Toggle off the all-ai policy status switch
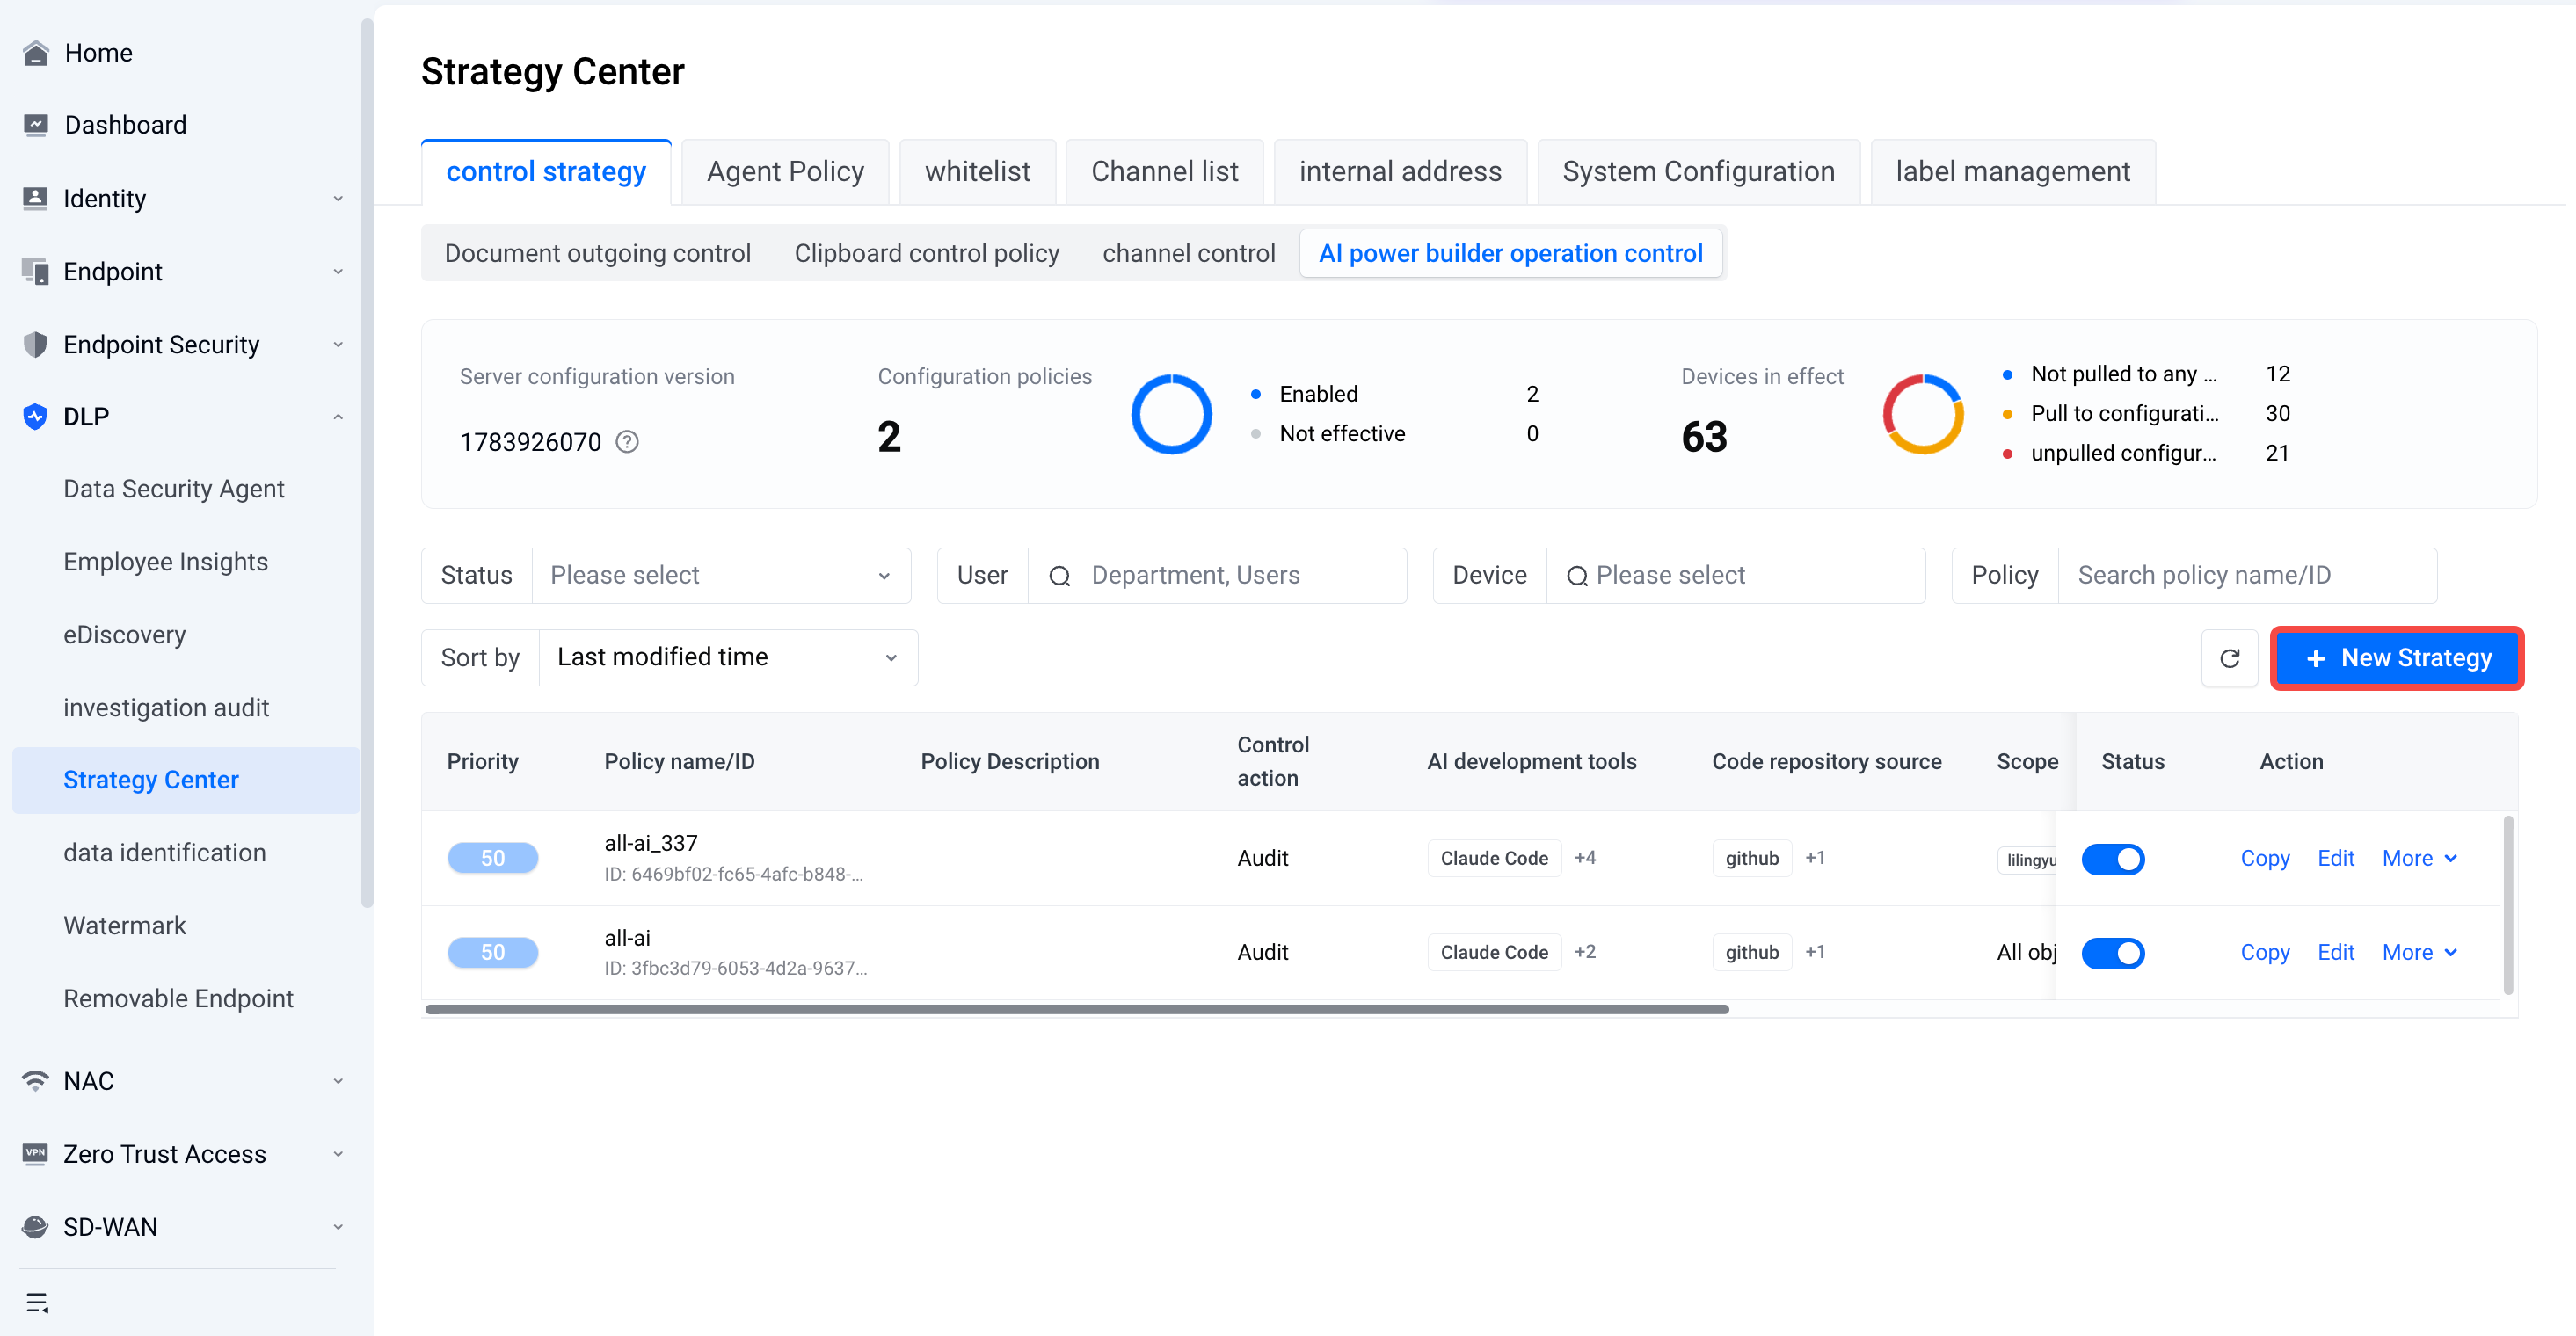 pos(2112,953)
